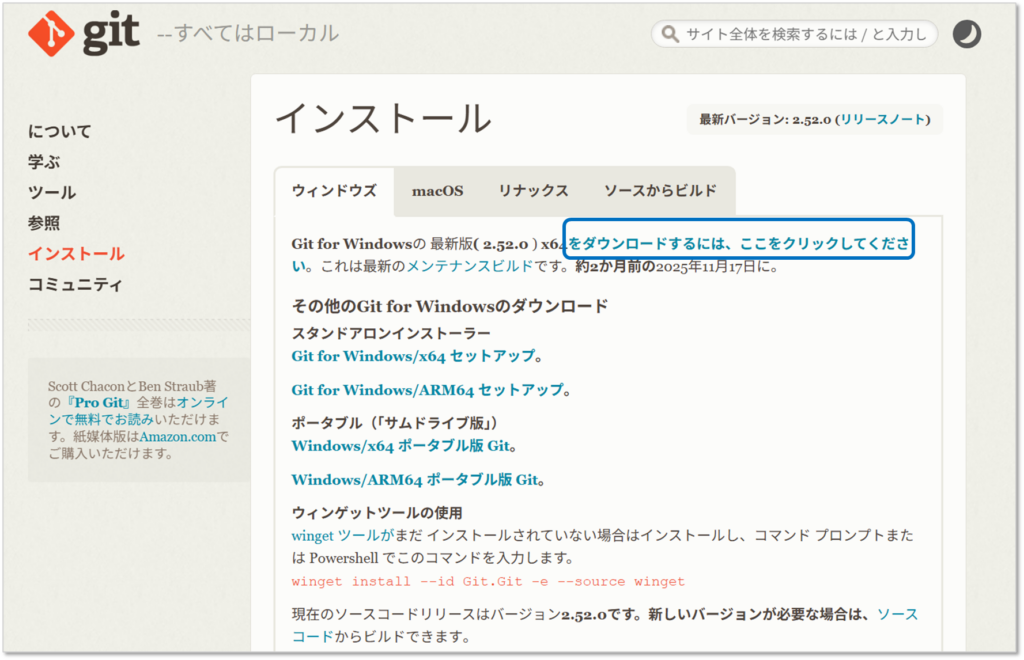This screenshot has height=660, width=1024.
Task: Click the highlighted latest version download link
Action: (740, 243)
